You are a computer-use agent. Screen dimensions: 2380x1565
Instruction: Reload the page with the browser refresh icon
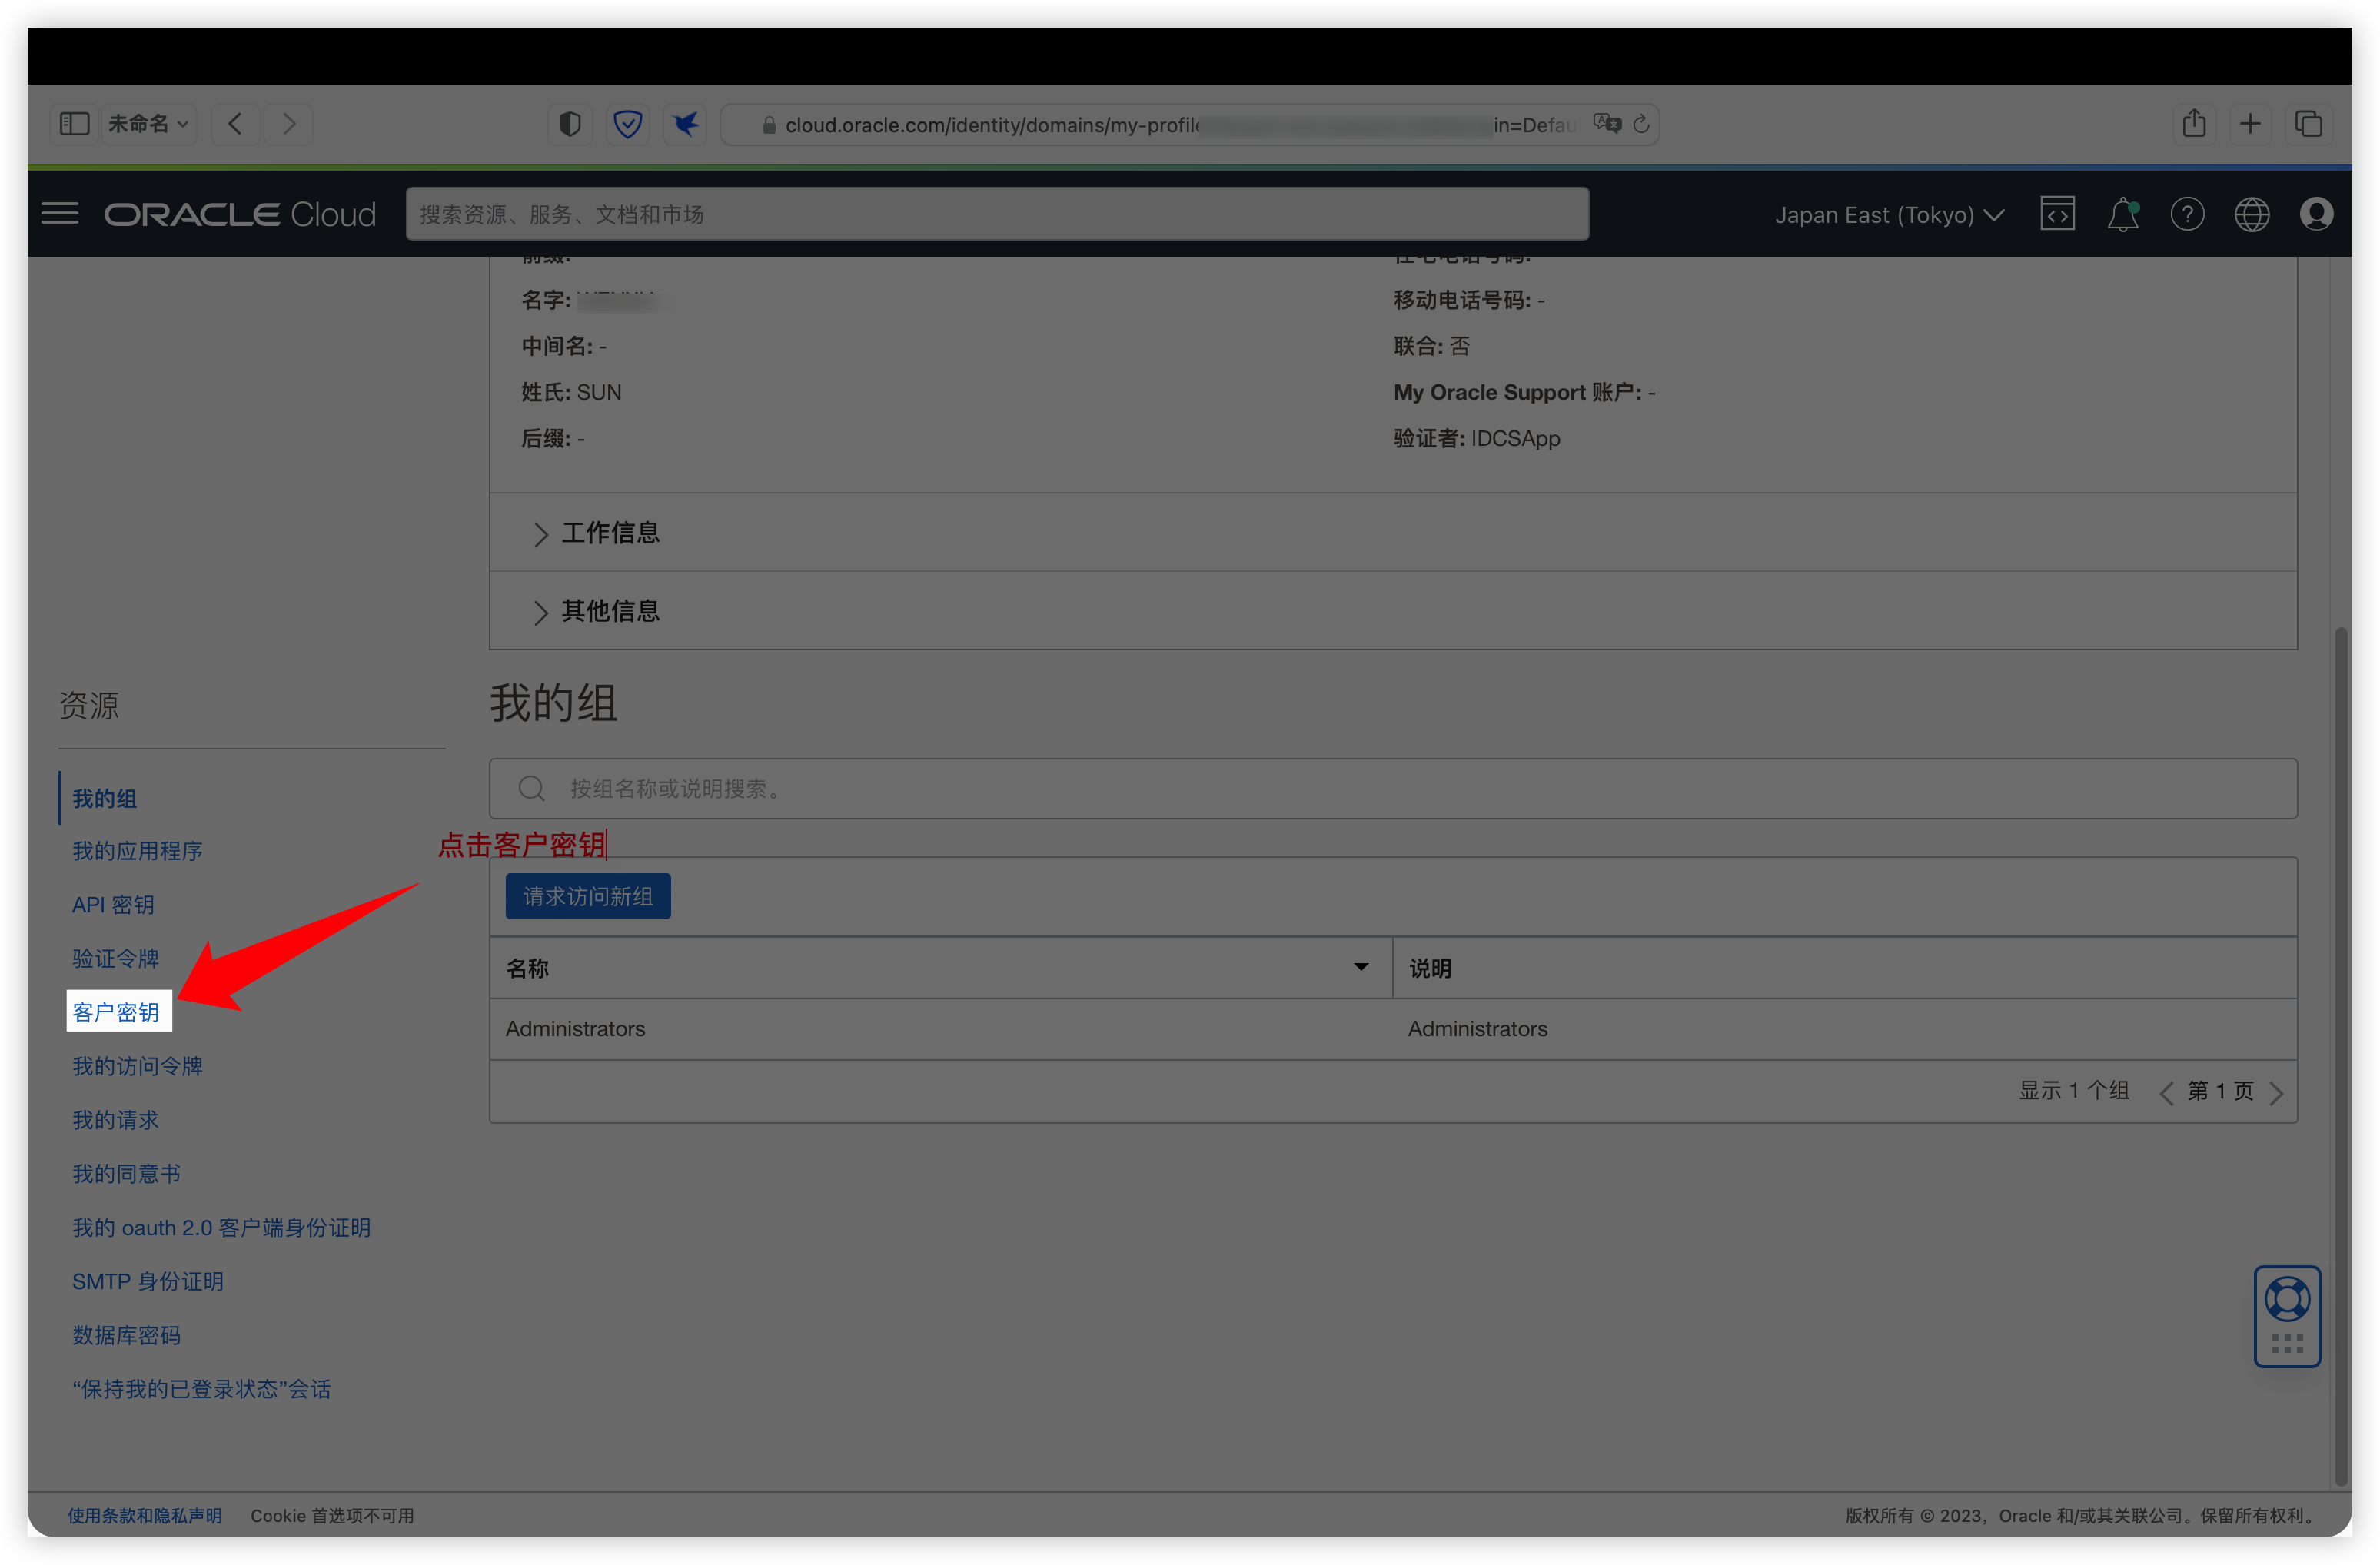[x=1643, y=124]
